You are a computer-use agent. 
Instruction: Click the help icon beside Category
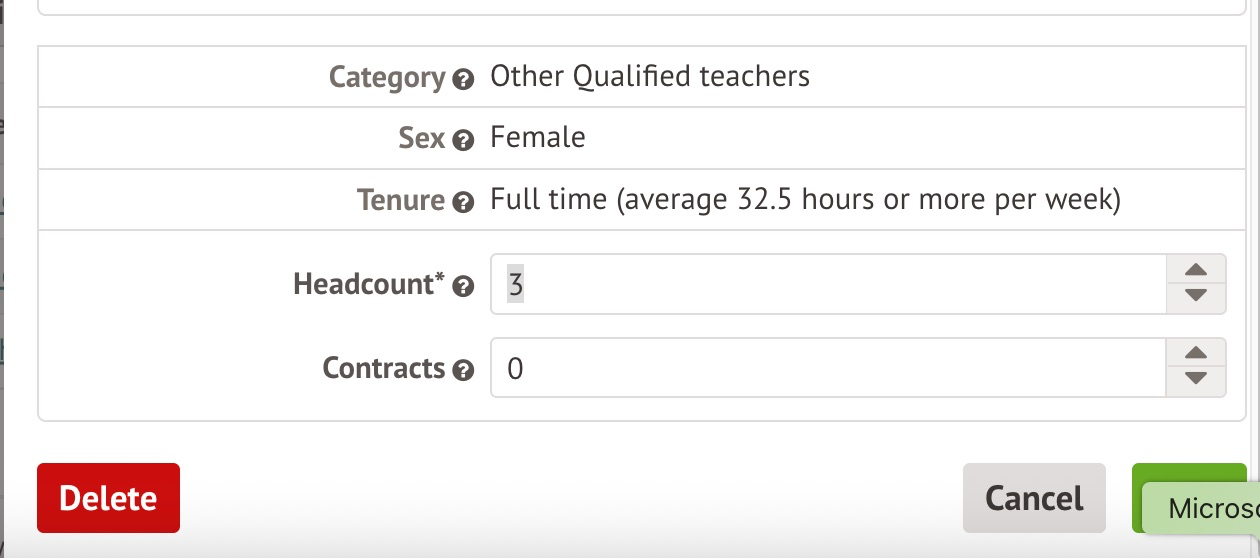[463, 80]
